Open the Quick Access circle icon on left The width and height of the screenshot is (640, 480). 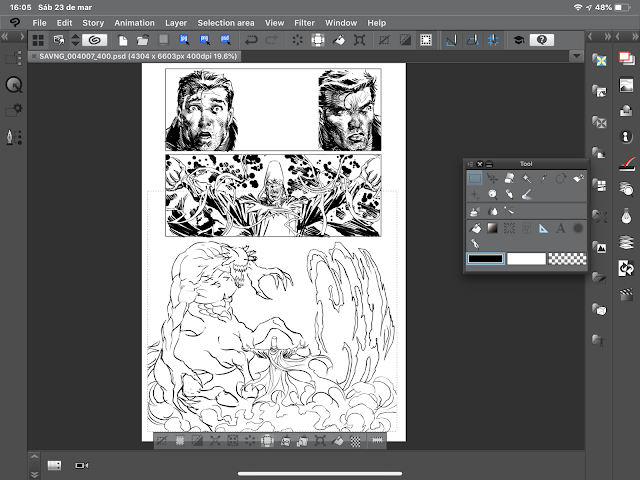tap(14, 85)
